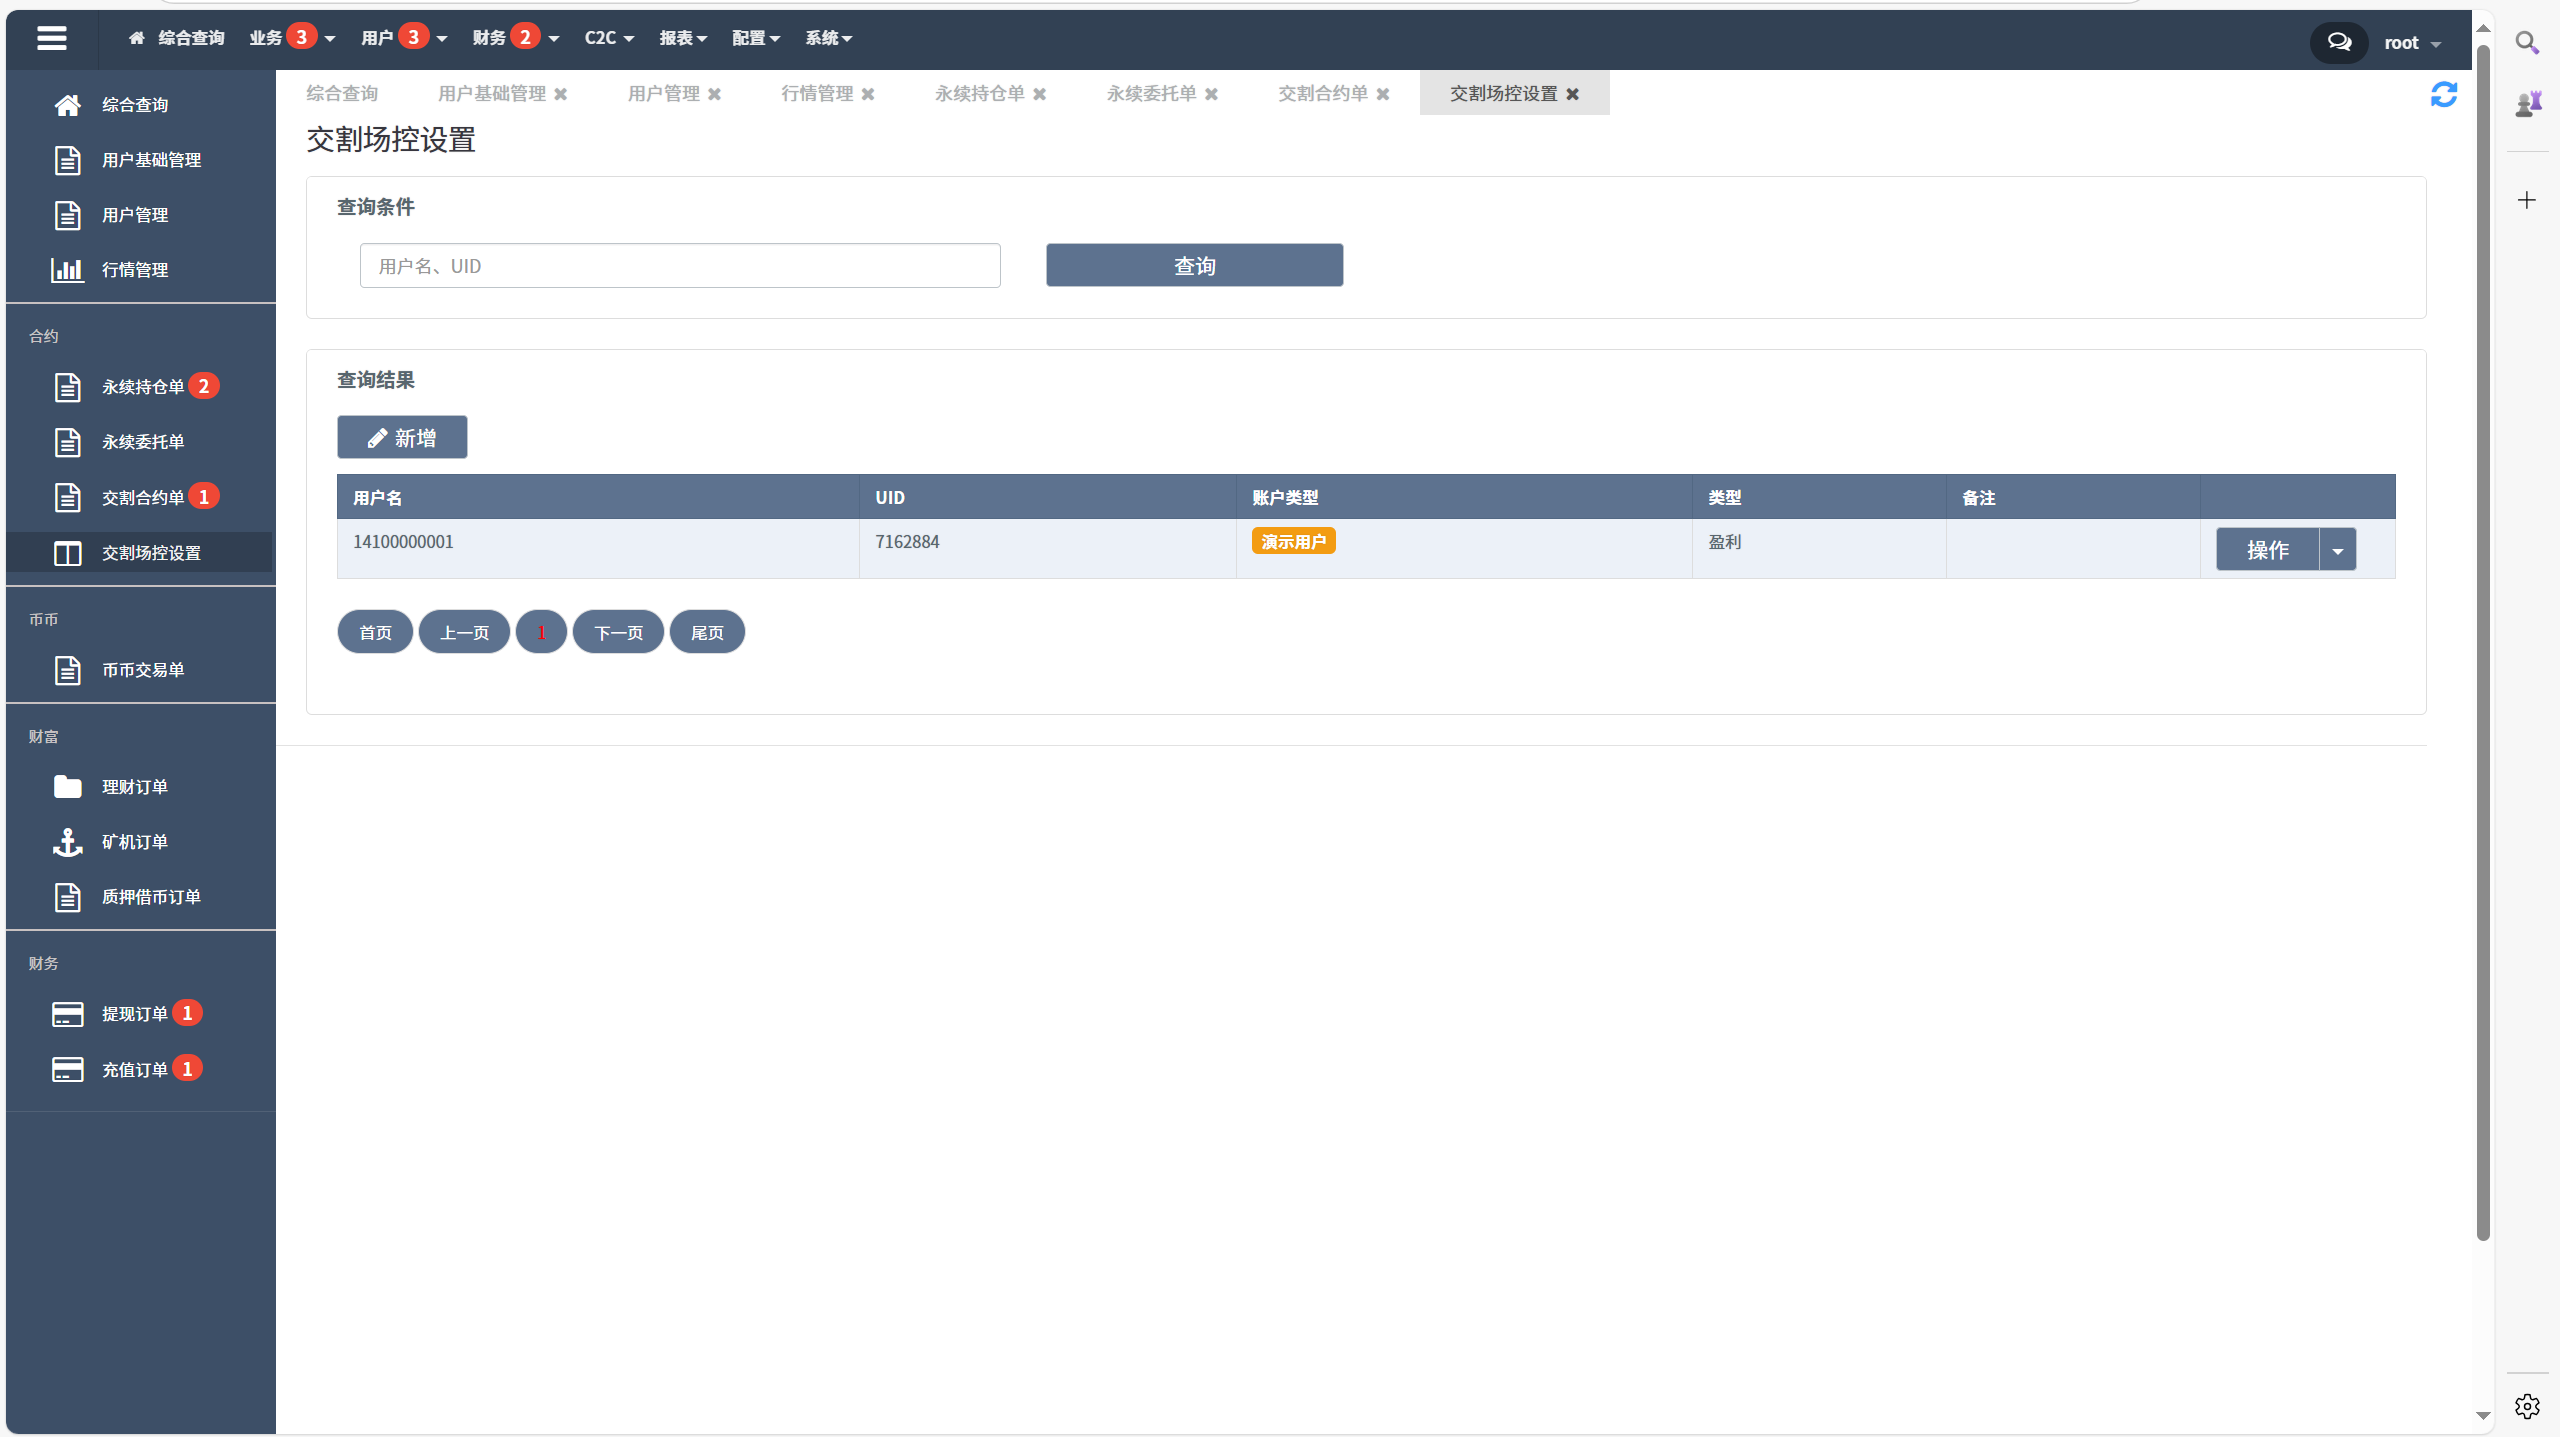Click the 矿机订单 sidebar icon
The width and height of the screenshot is (2560, 1437).
click(67, 841)
